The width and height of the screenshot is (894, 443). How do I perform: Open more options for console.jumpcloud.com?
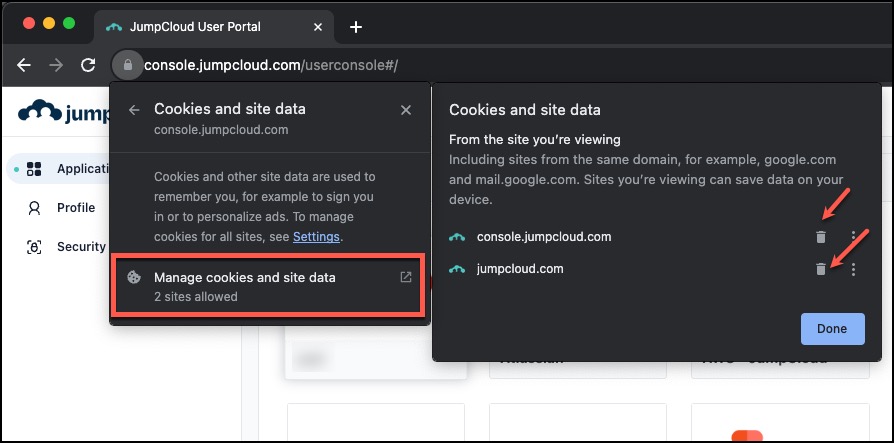pyautogui.click(x=853, y=237)
